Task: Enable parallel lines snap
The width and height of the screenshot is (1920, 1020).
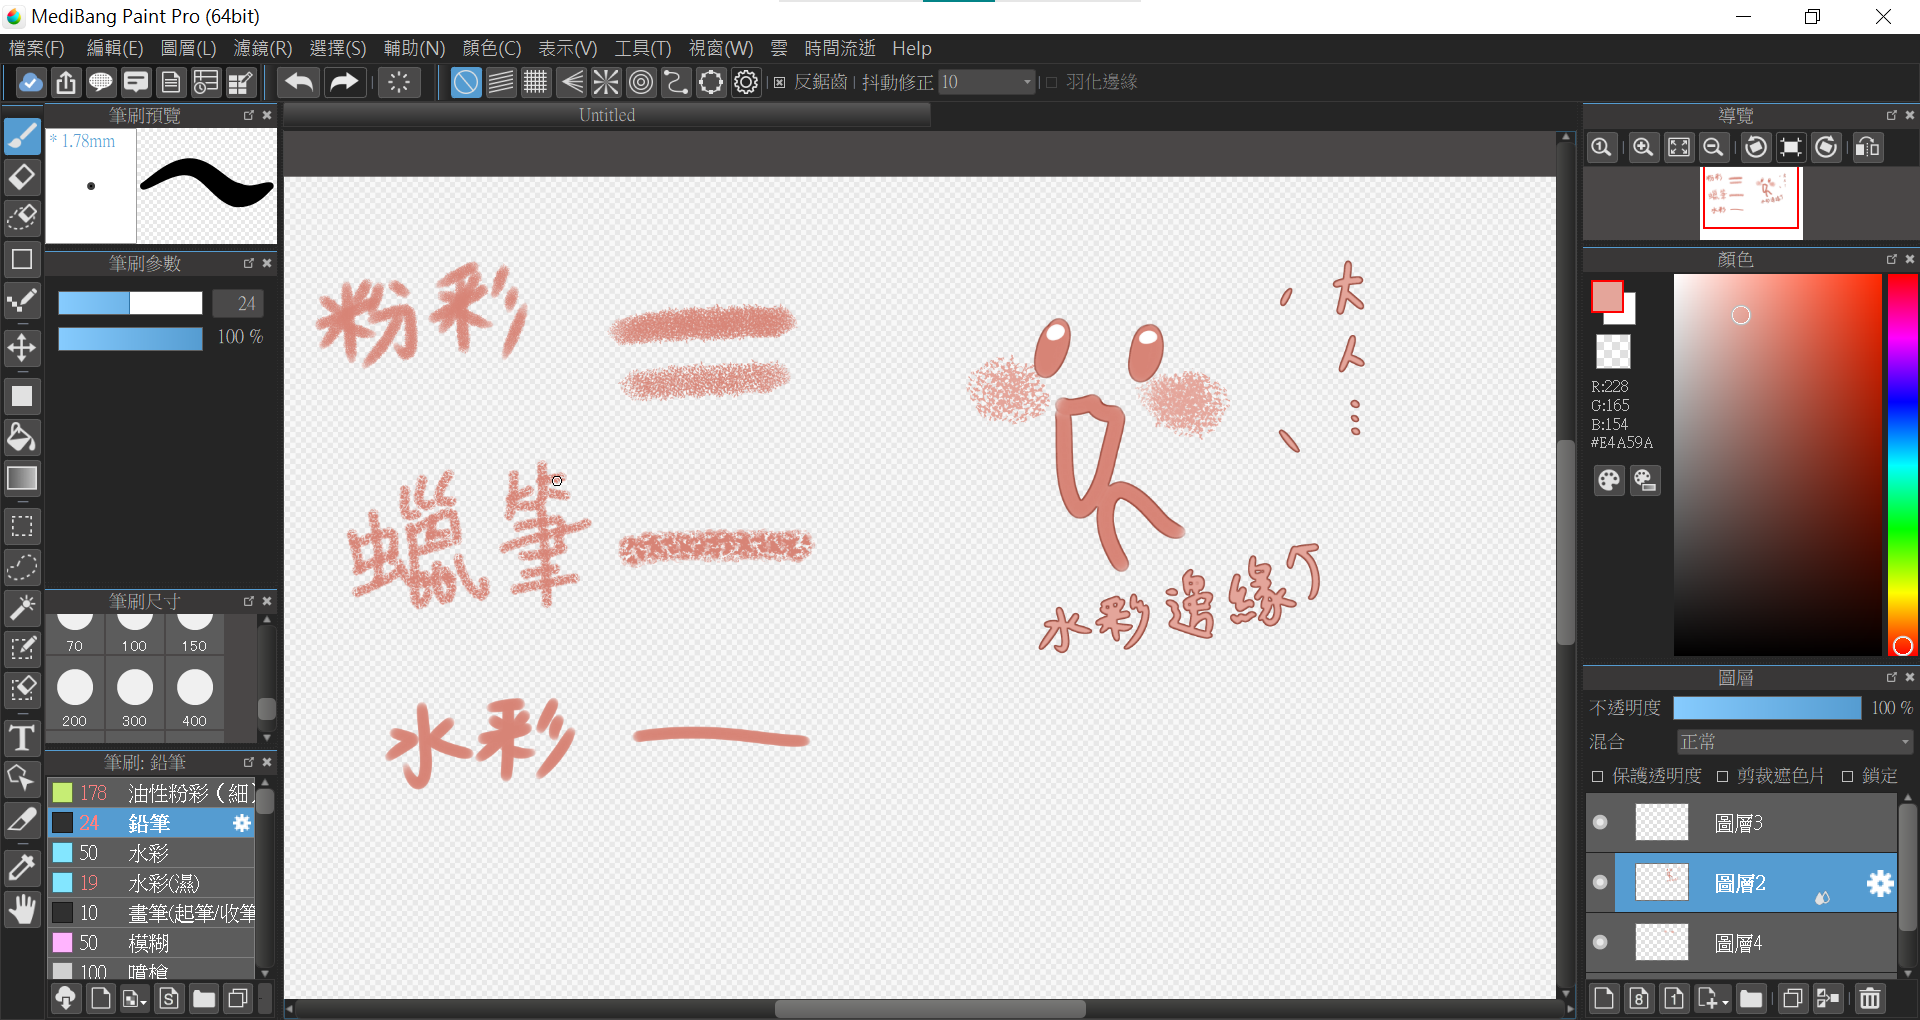Action: pos(501,82)
